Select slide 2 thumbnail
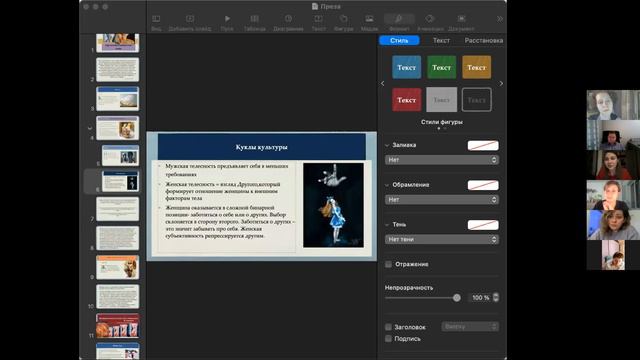The image size is (640, 360). pos(118,69)
